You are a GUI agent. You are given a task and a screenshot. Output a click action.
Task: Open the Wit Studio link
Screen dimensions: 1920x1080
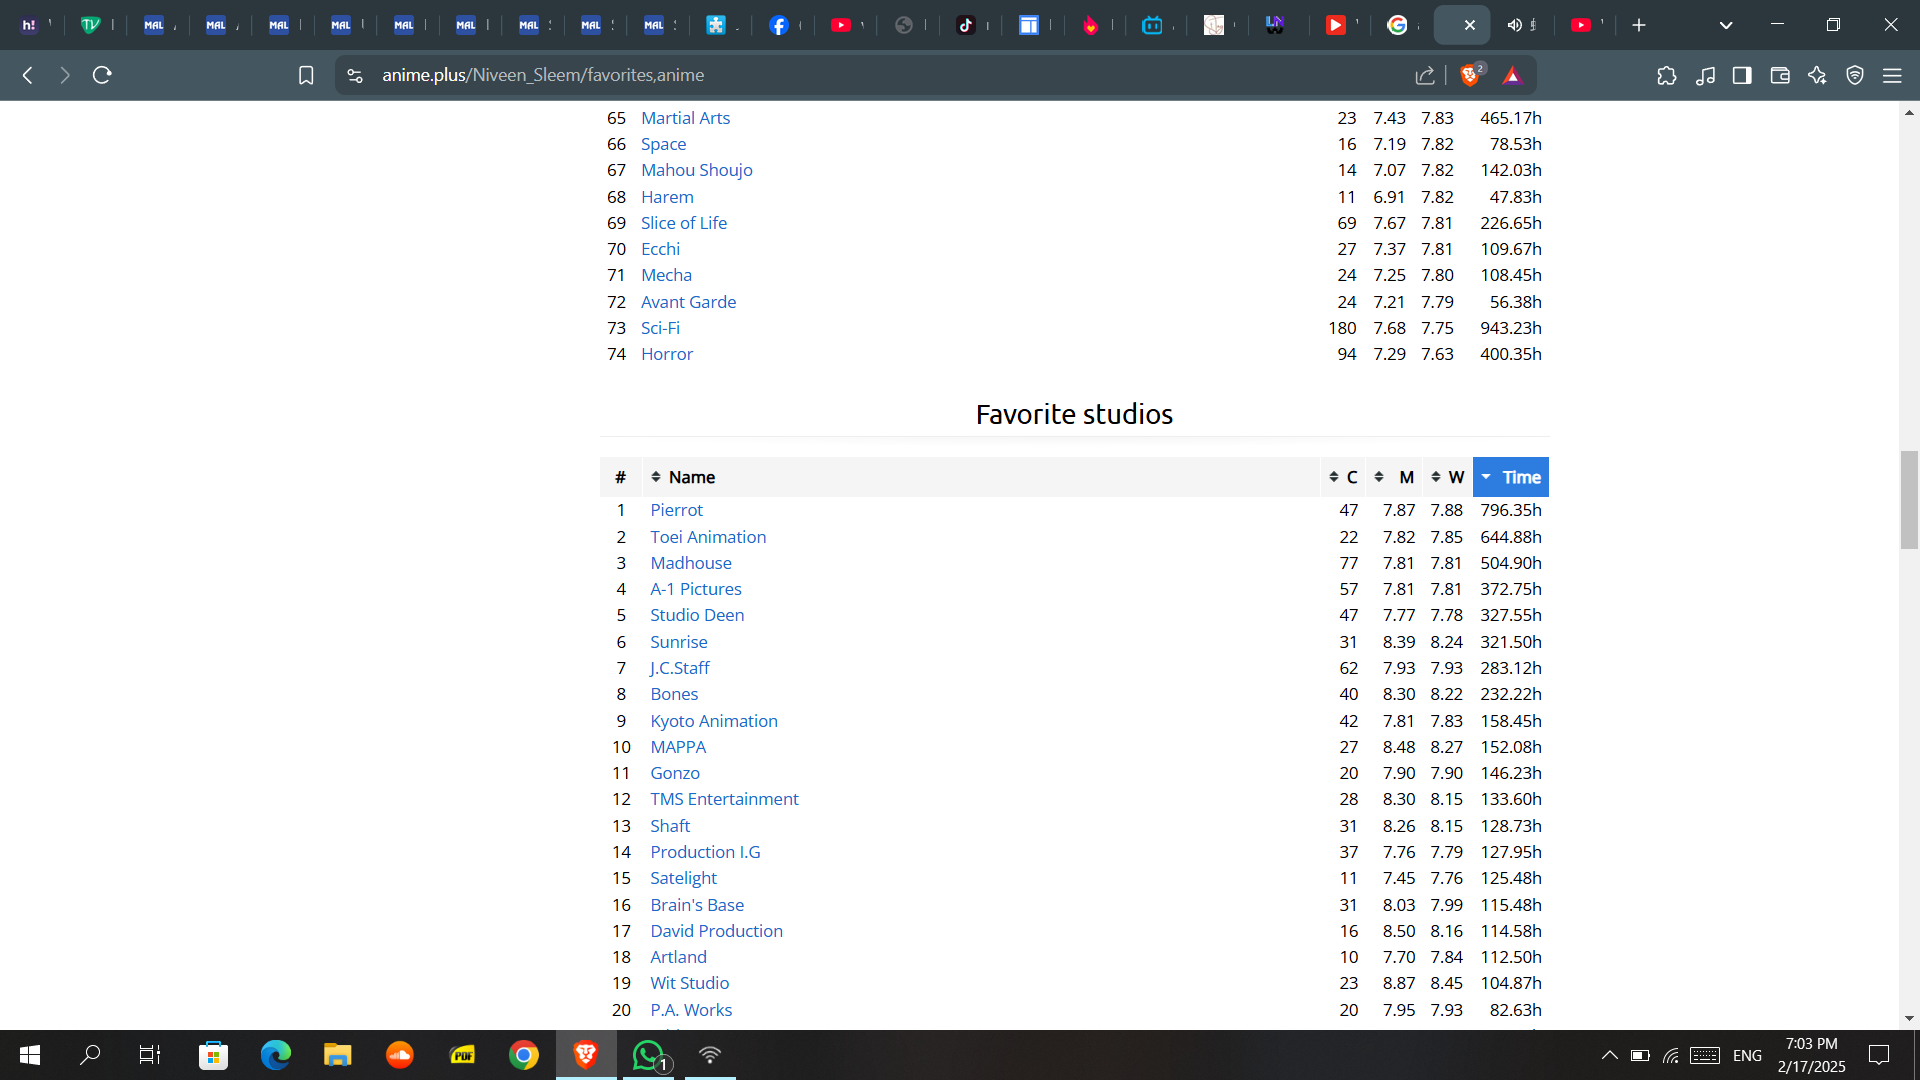(x=689, y=983)
